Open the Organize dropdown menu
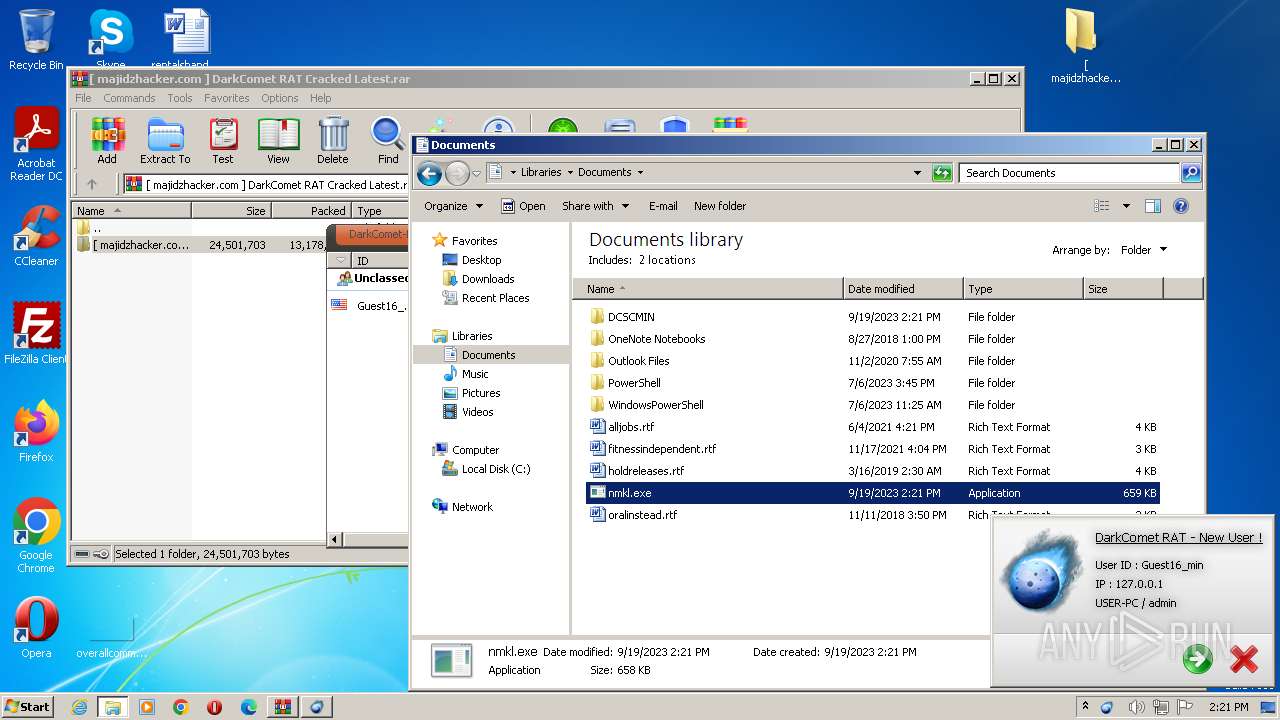 coord(454,206)
